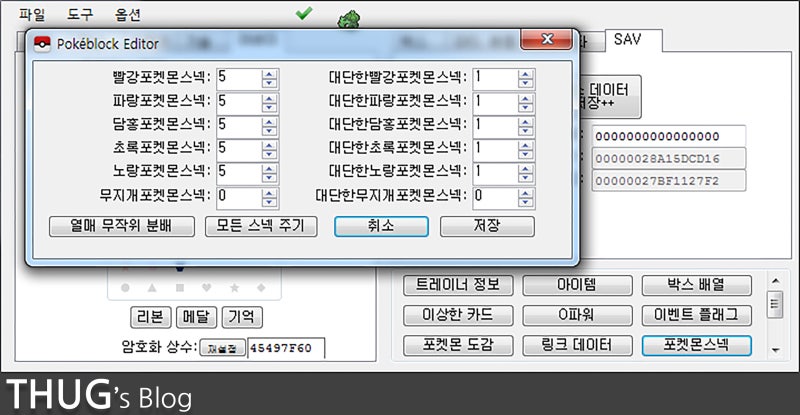The height and width of the screenshot is (415, 800).
Task: Click the Pokéball icon in the Pokéblock Editor title bar
Action: pyautogui.click(x=42, y=44)
